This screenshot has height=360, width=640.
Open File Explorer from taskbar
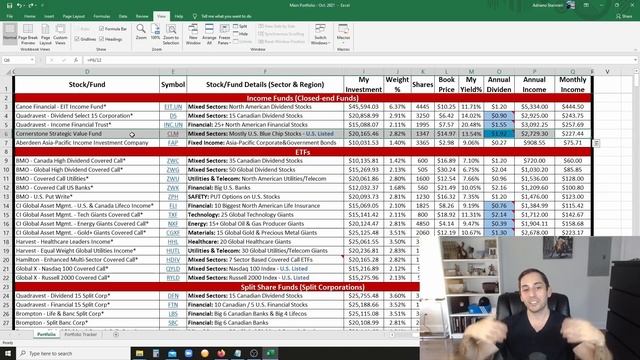(140, 353)
